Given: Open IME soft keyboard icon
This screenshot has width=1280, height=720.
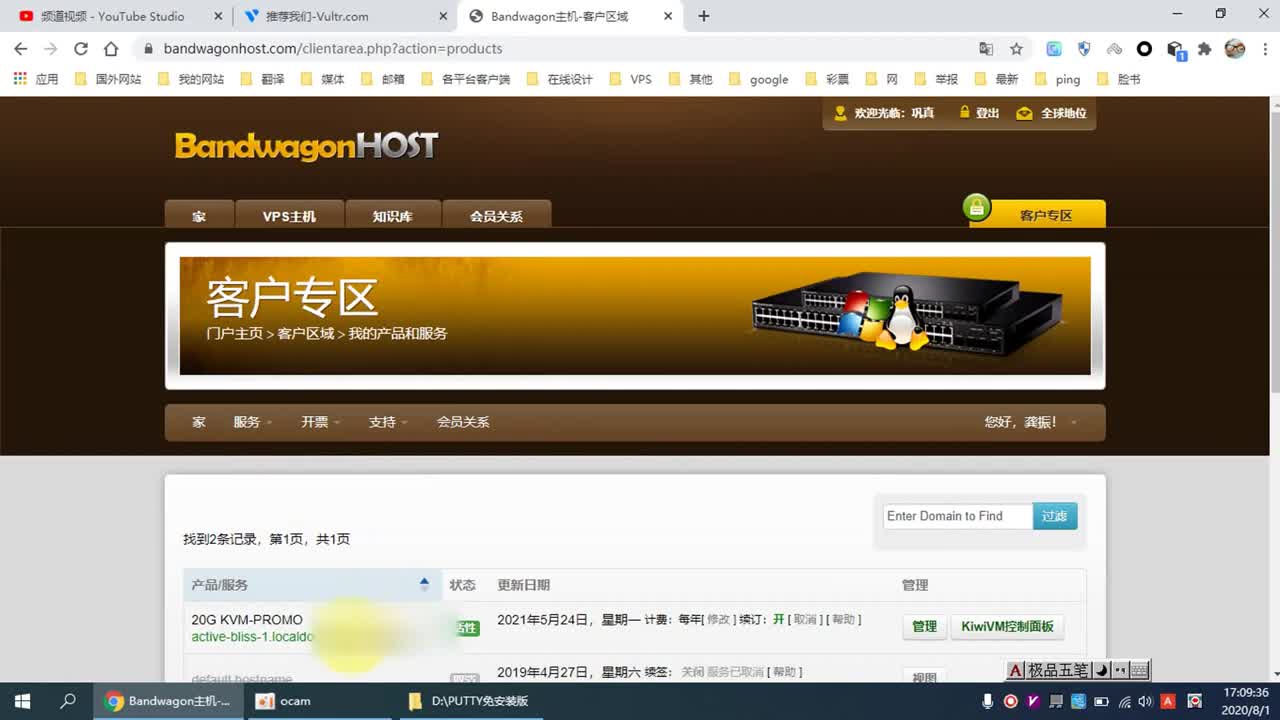Looking at the screenshot, I should click(1138, 670).
